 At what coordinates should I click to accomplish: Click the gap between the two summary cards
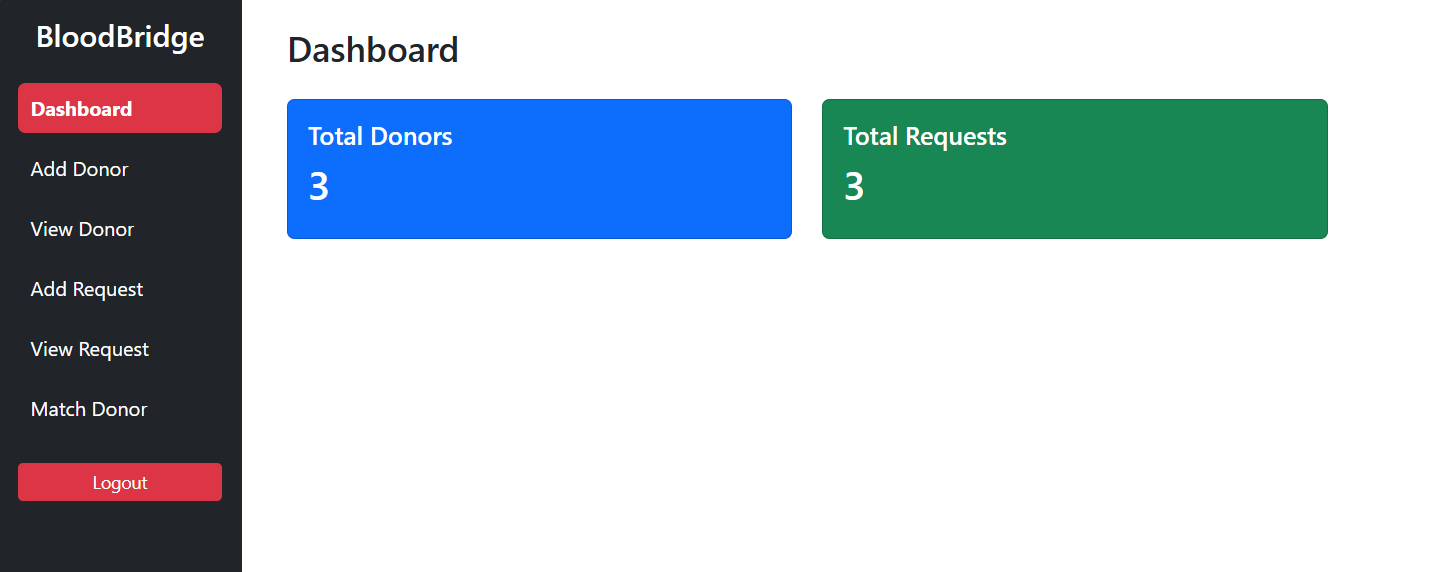click(807, 169)
